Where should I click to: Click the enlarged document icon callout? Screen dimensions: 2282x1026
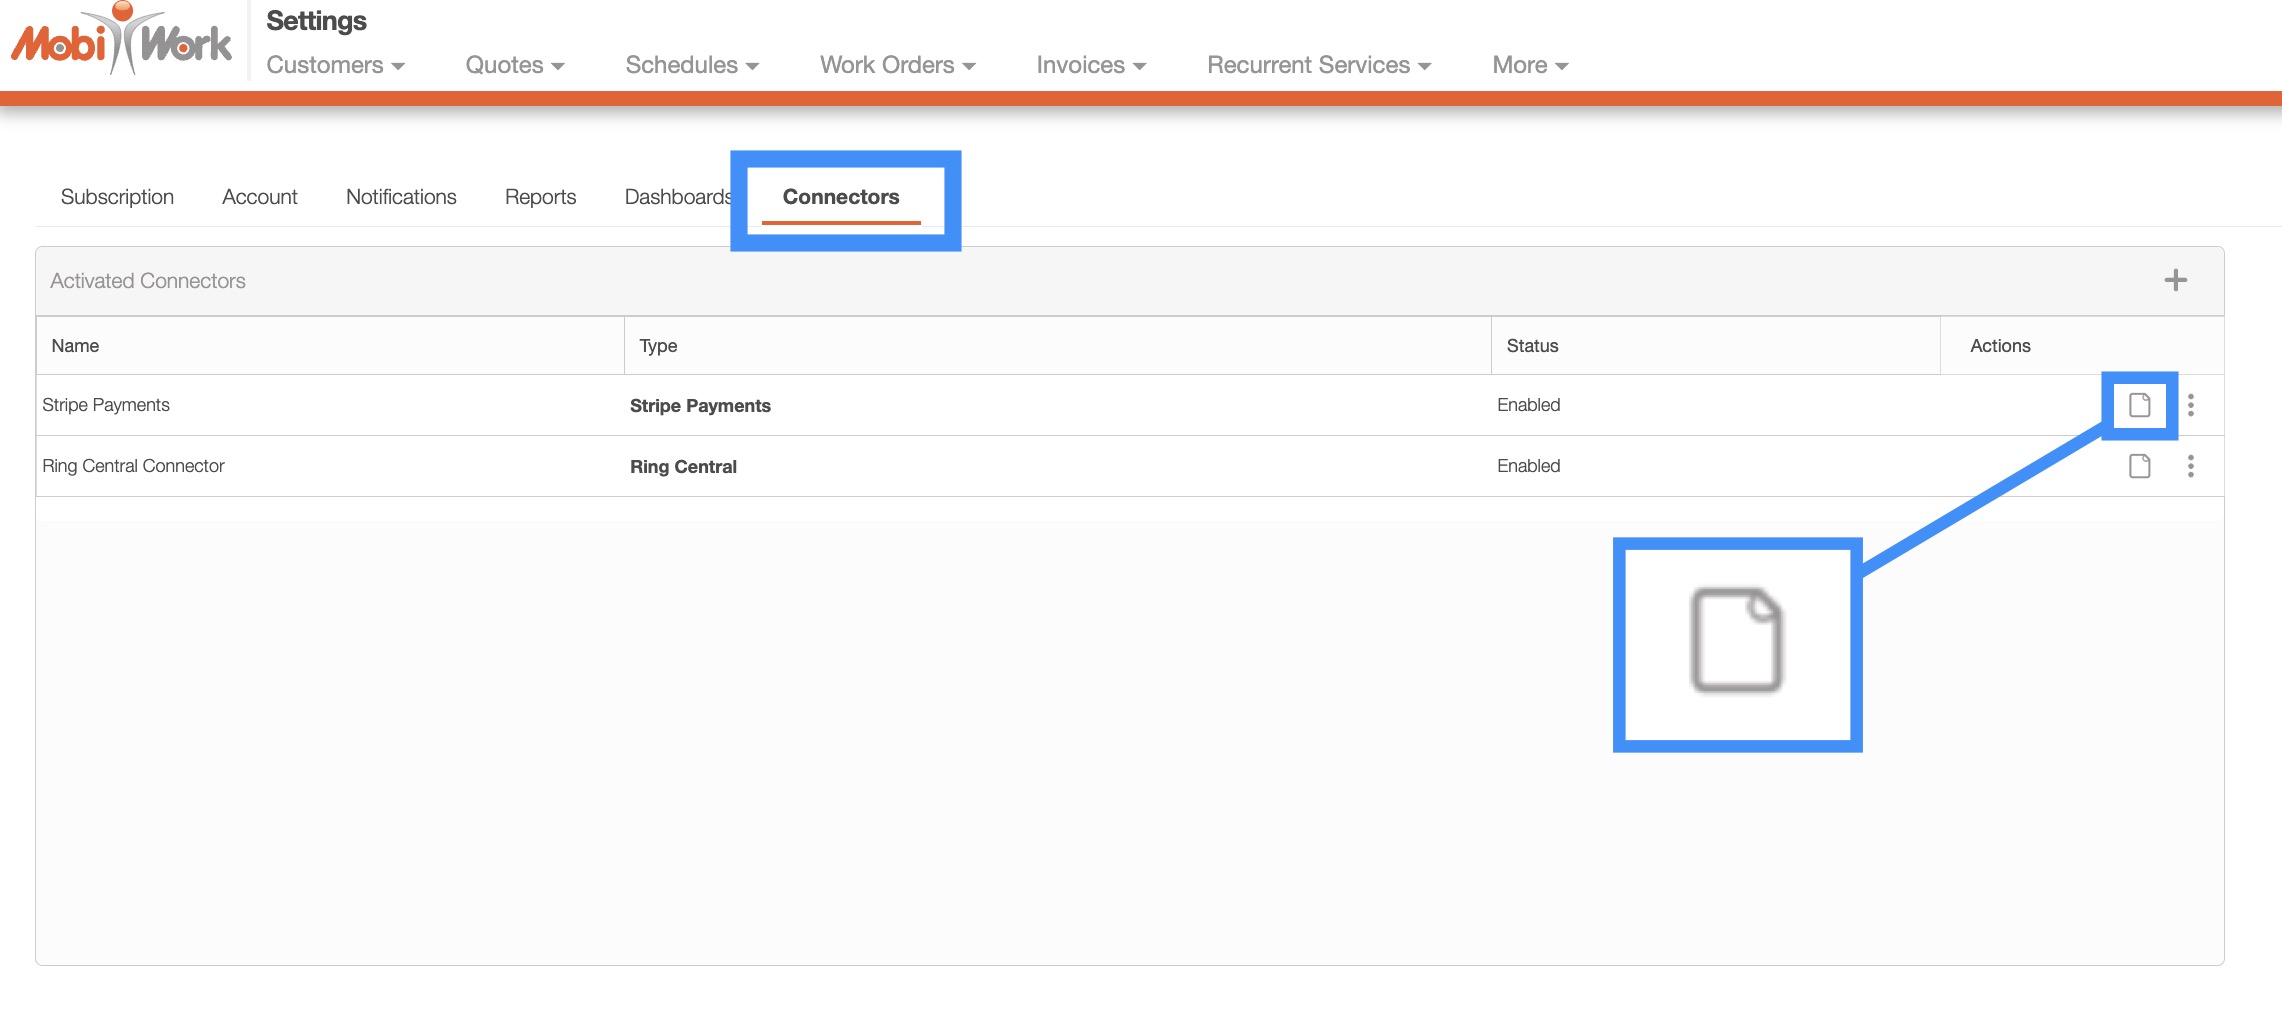[1736, 641]
